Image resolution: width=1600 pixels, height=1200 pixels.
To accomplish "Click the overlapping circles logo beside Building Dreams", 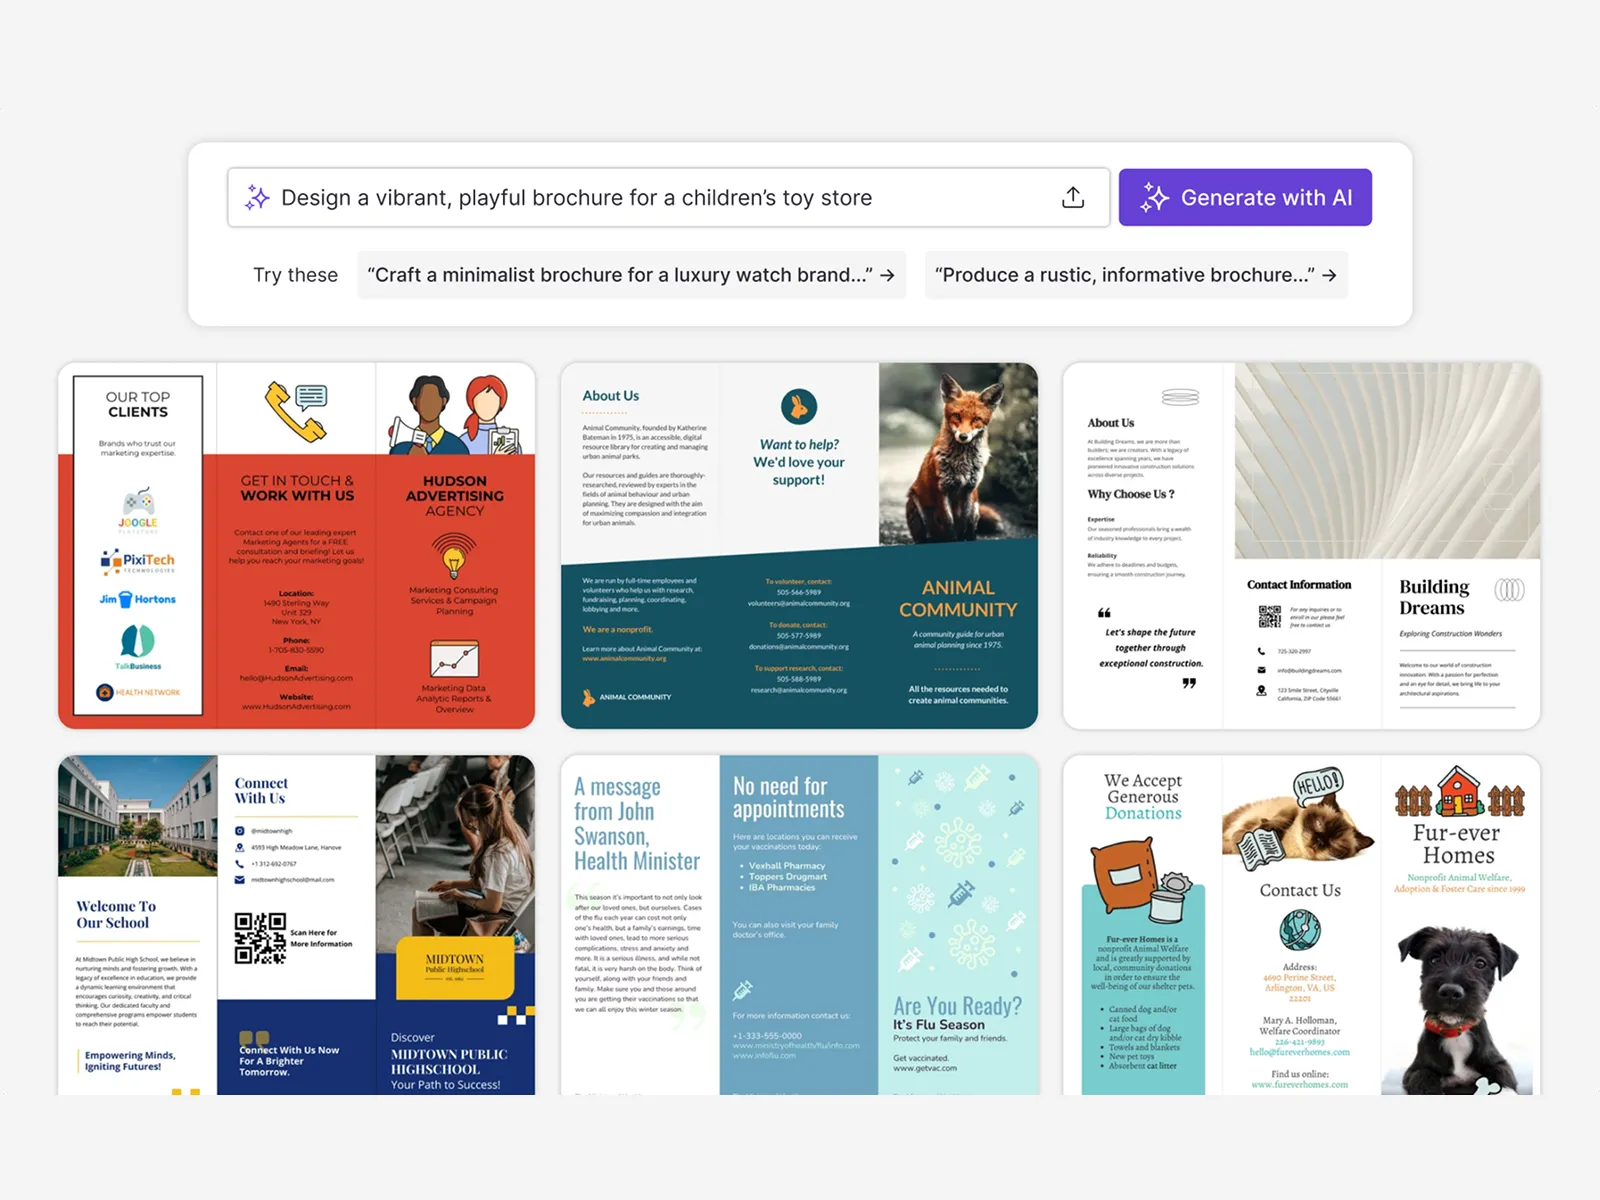I will 1509,590.
